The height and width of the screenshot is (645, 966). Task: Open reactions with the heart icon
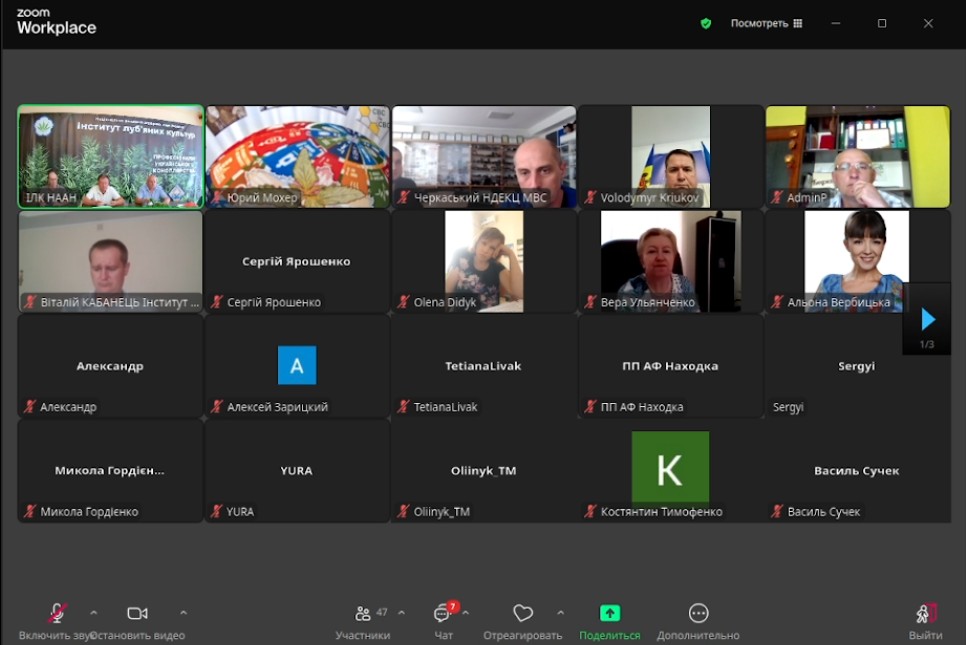pos(523,613)
